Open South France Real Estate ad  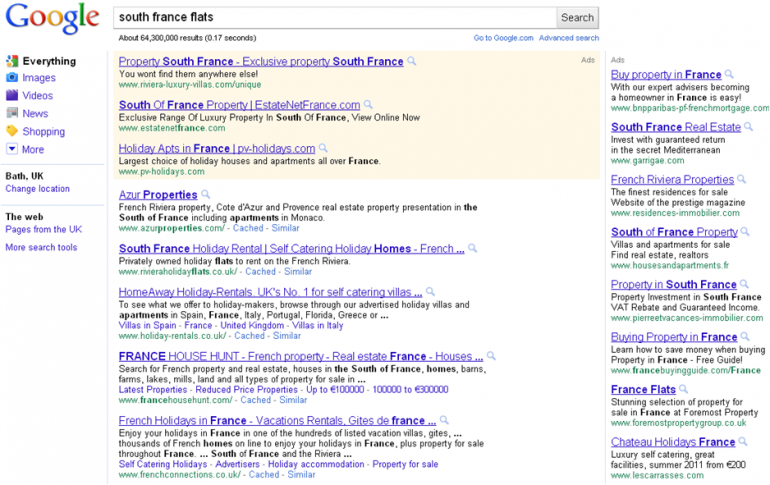click(x=676, y=127)
